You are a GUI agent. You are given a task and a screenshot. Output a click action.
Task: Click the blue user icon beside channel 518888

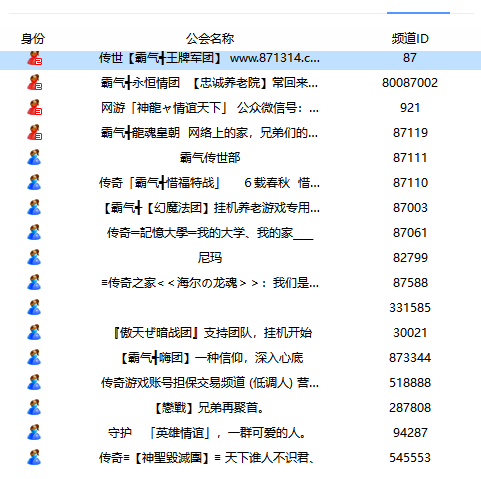pyautogui.click(x=34, y=383)
